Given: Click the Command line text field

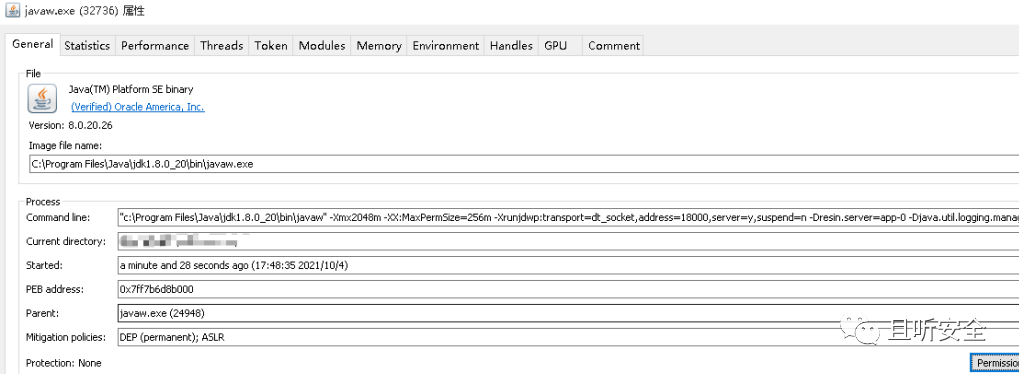Looking at the screenshot, I should tap(568, 217).
